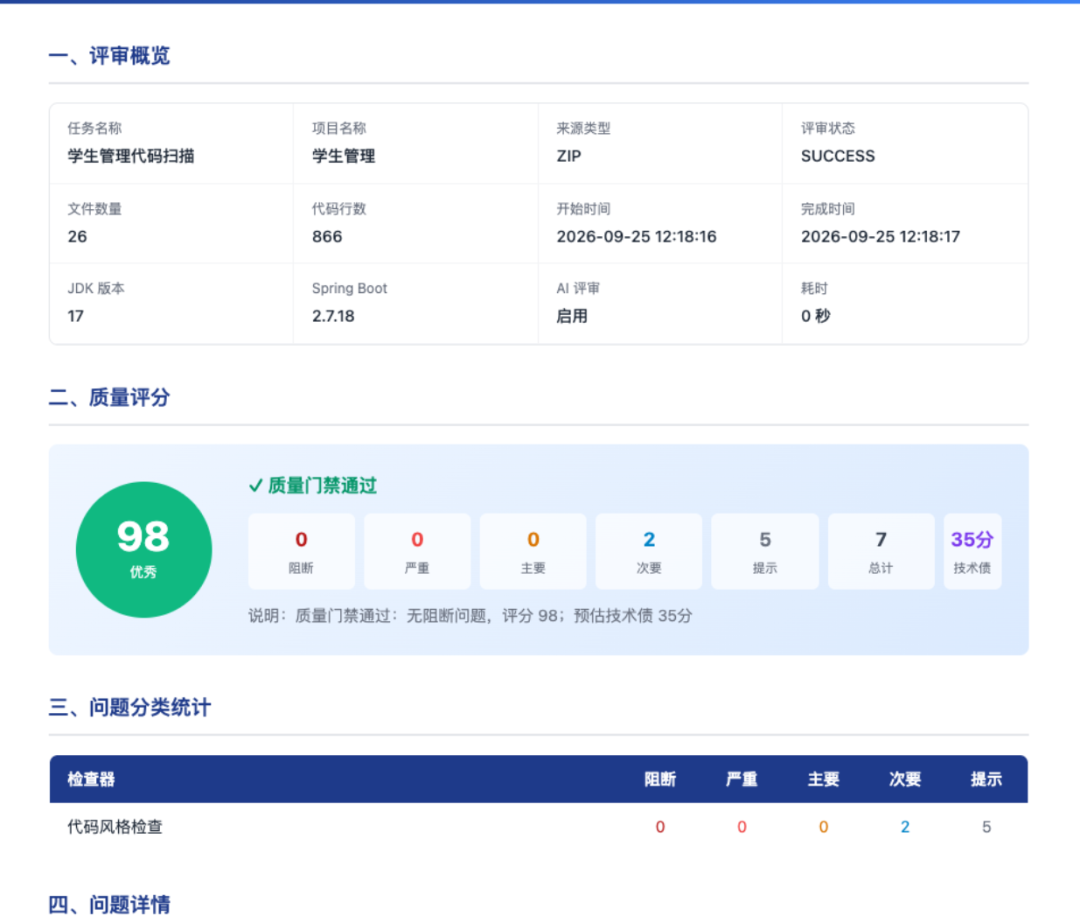Click the 阻断 count card
This screenshot has height=923, width=1080.
coord(301,551)
